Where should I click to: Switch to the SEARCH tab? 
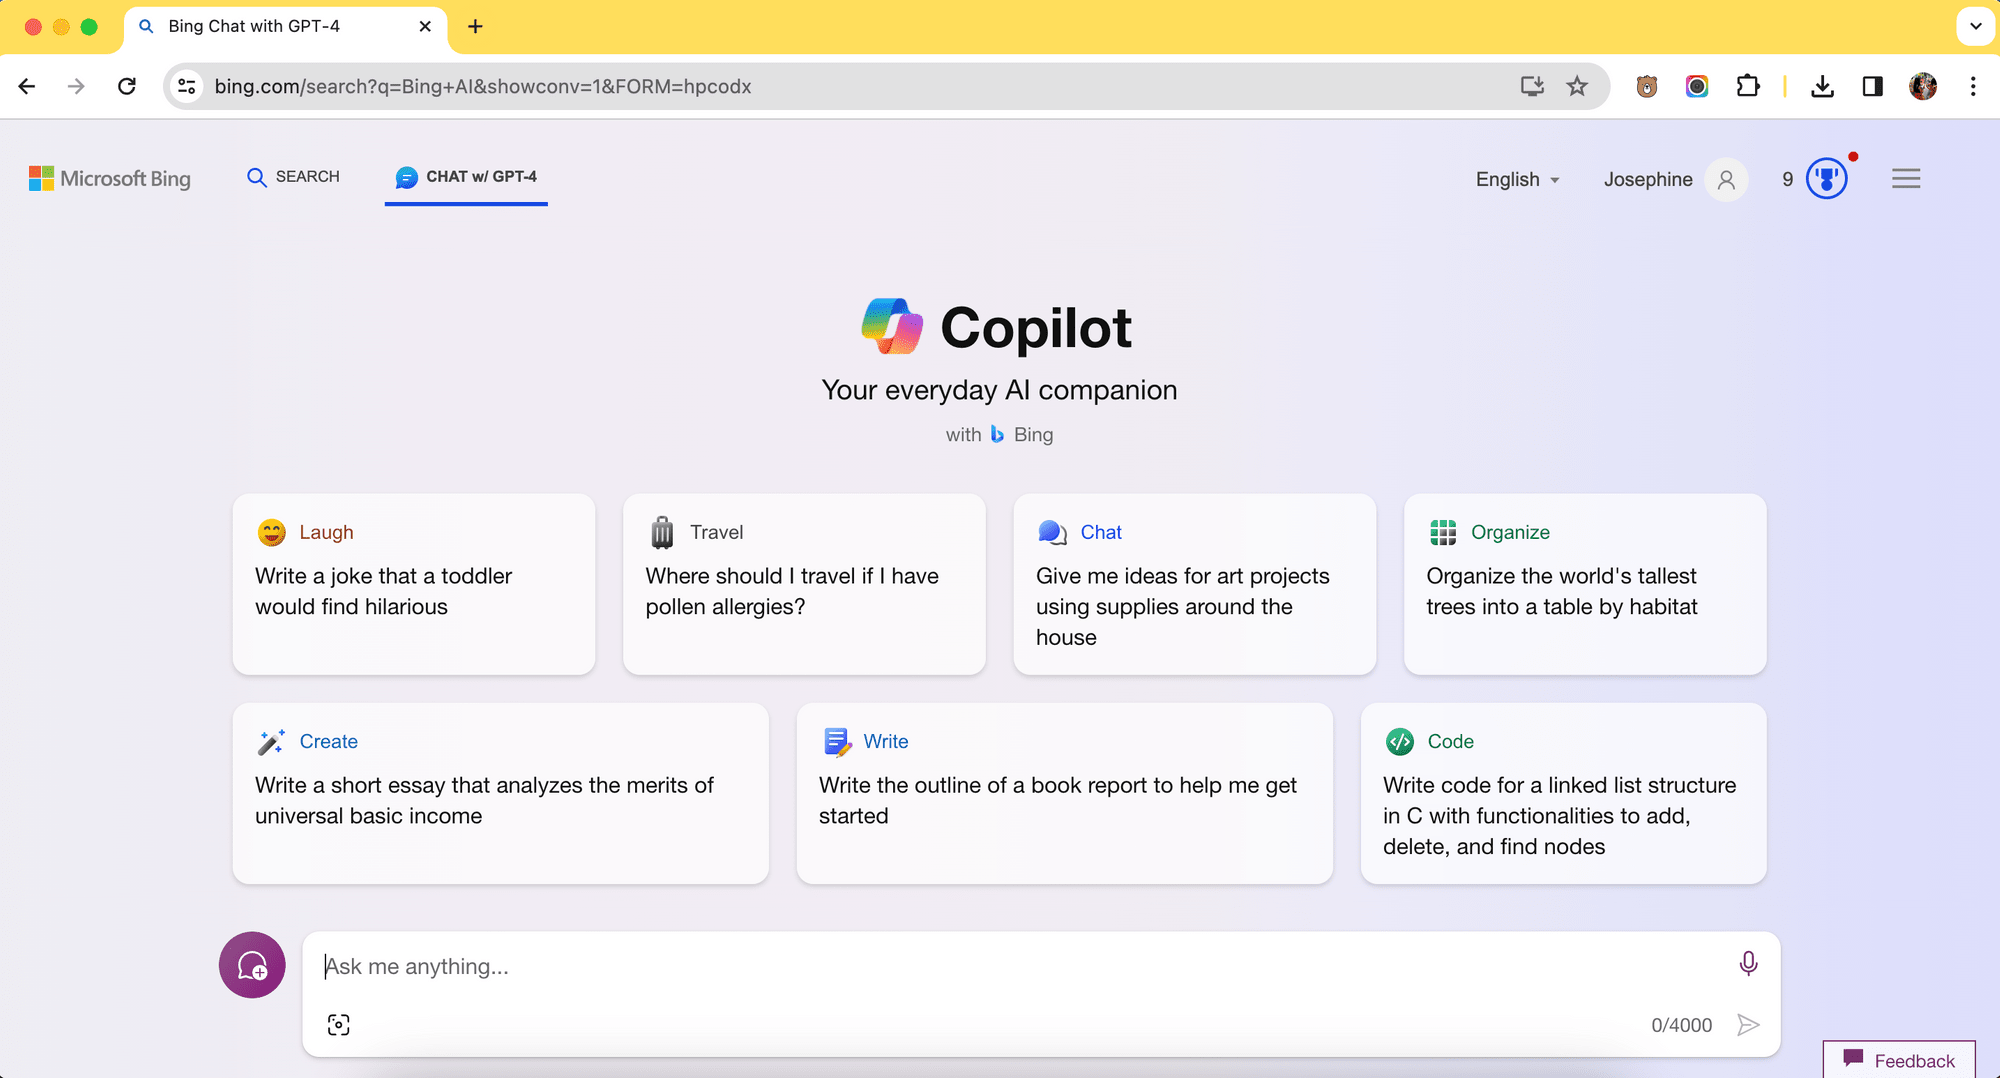click(293, 177)
